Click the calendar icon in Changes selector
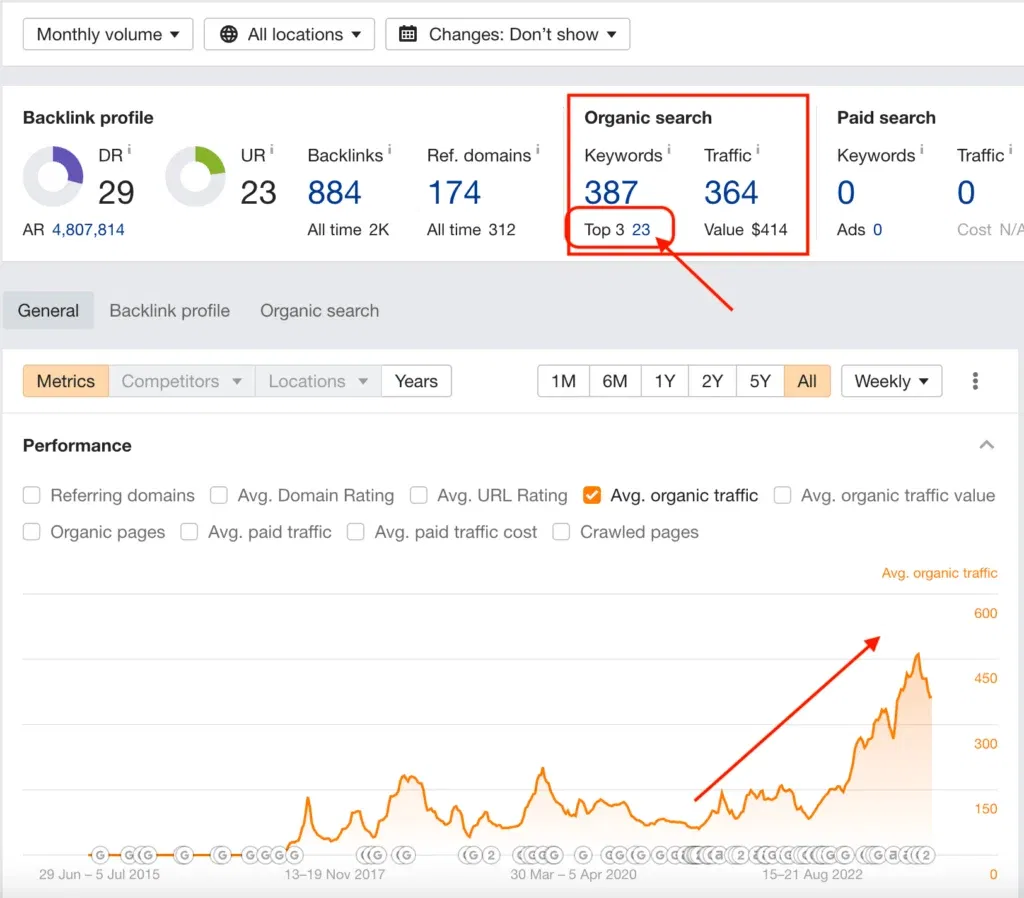 coord(408,34)
